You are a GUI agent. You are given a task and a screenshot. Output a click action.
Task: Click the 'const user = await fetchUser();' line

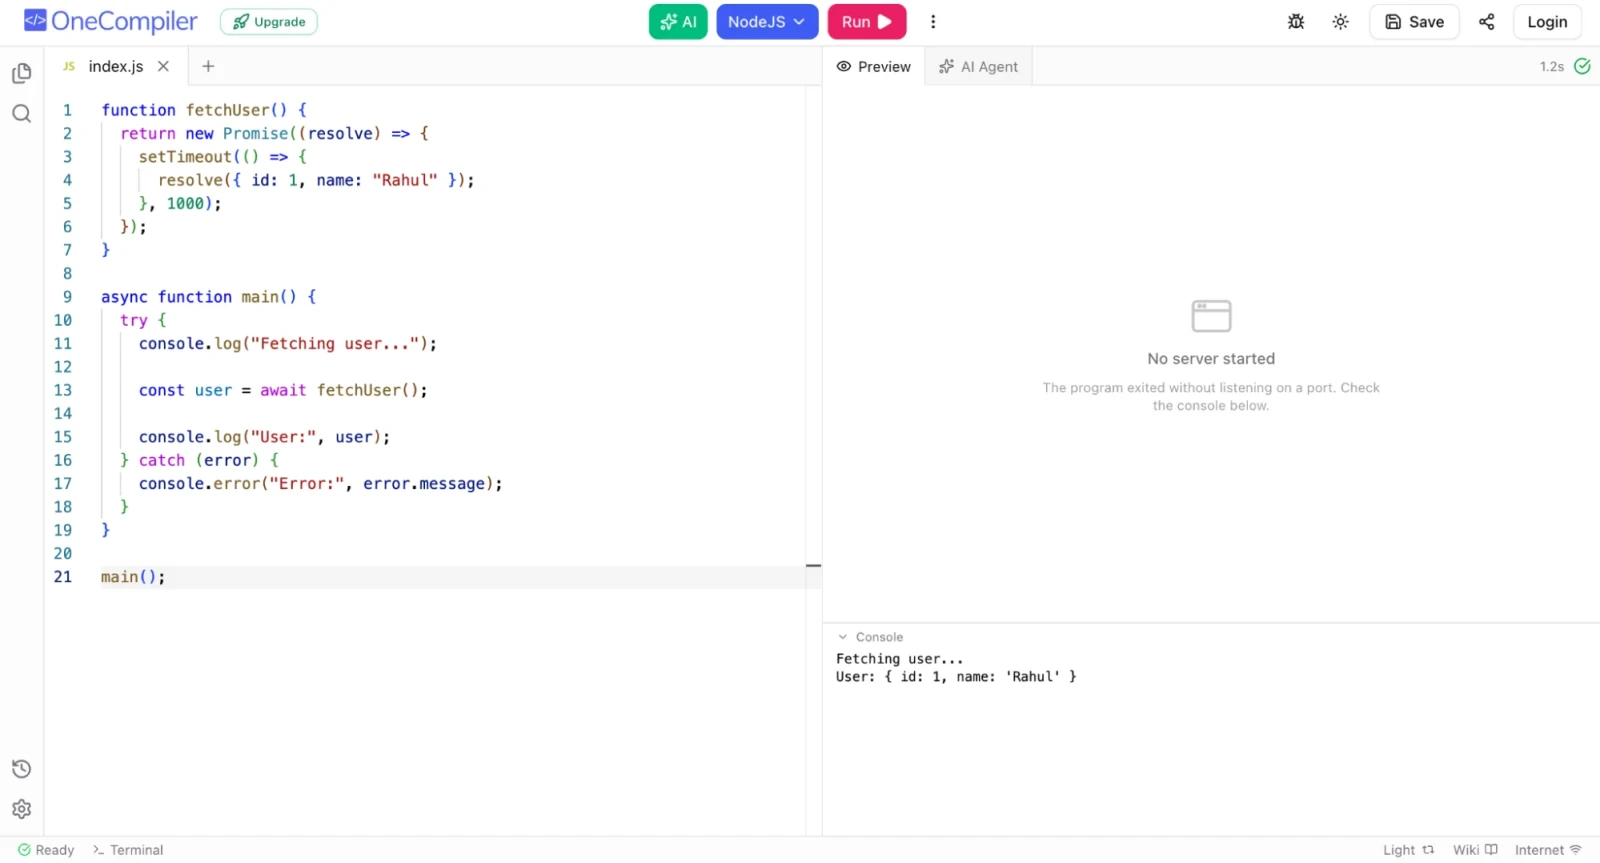pyautogui.click(x=283, y=390)
